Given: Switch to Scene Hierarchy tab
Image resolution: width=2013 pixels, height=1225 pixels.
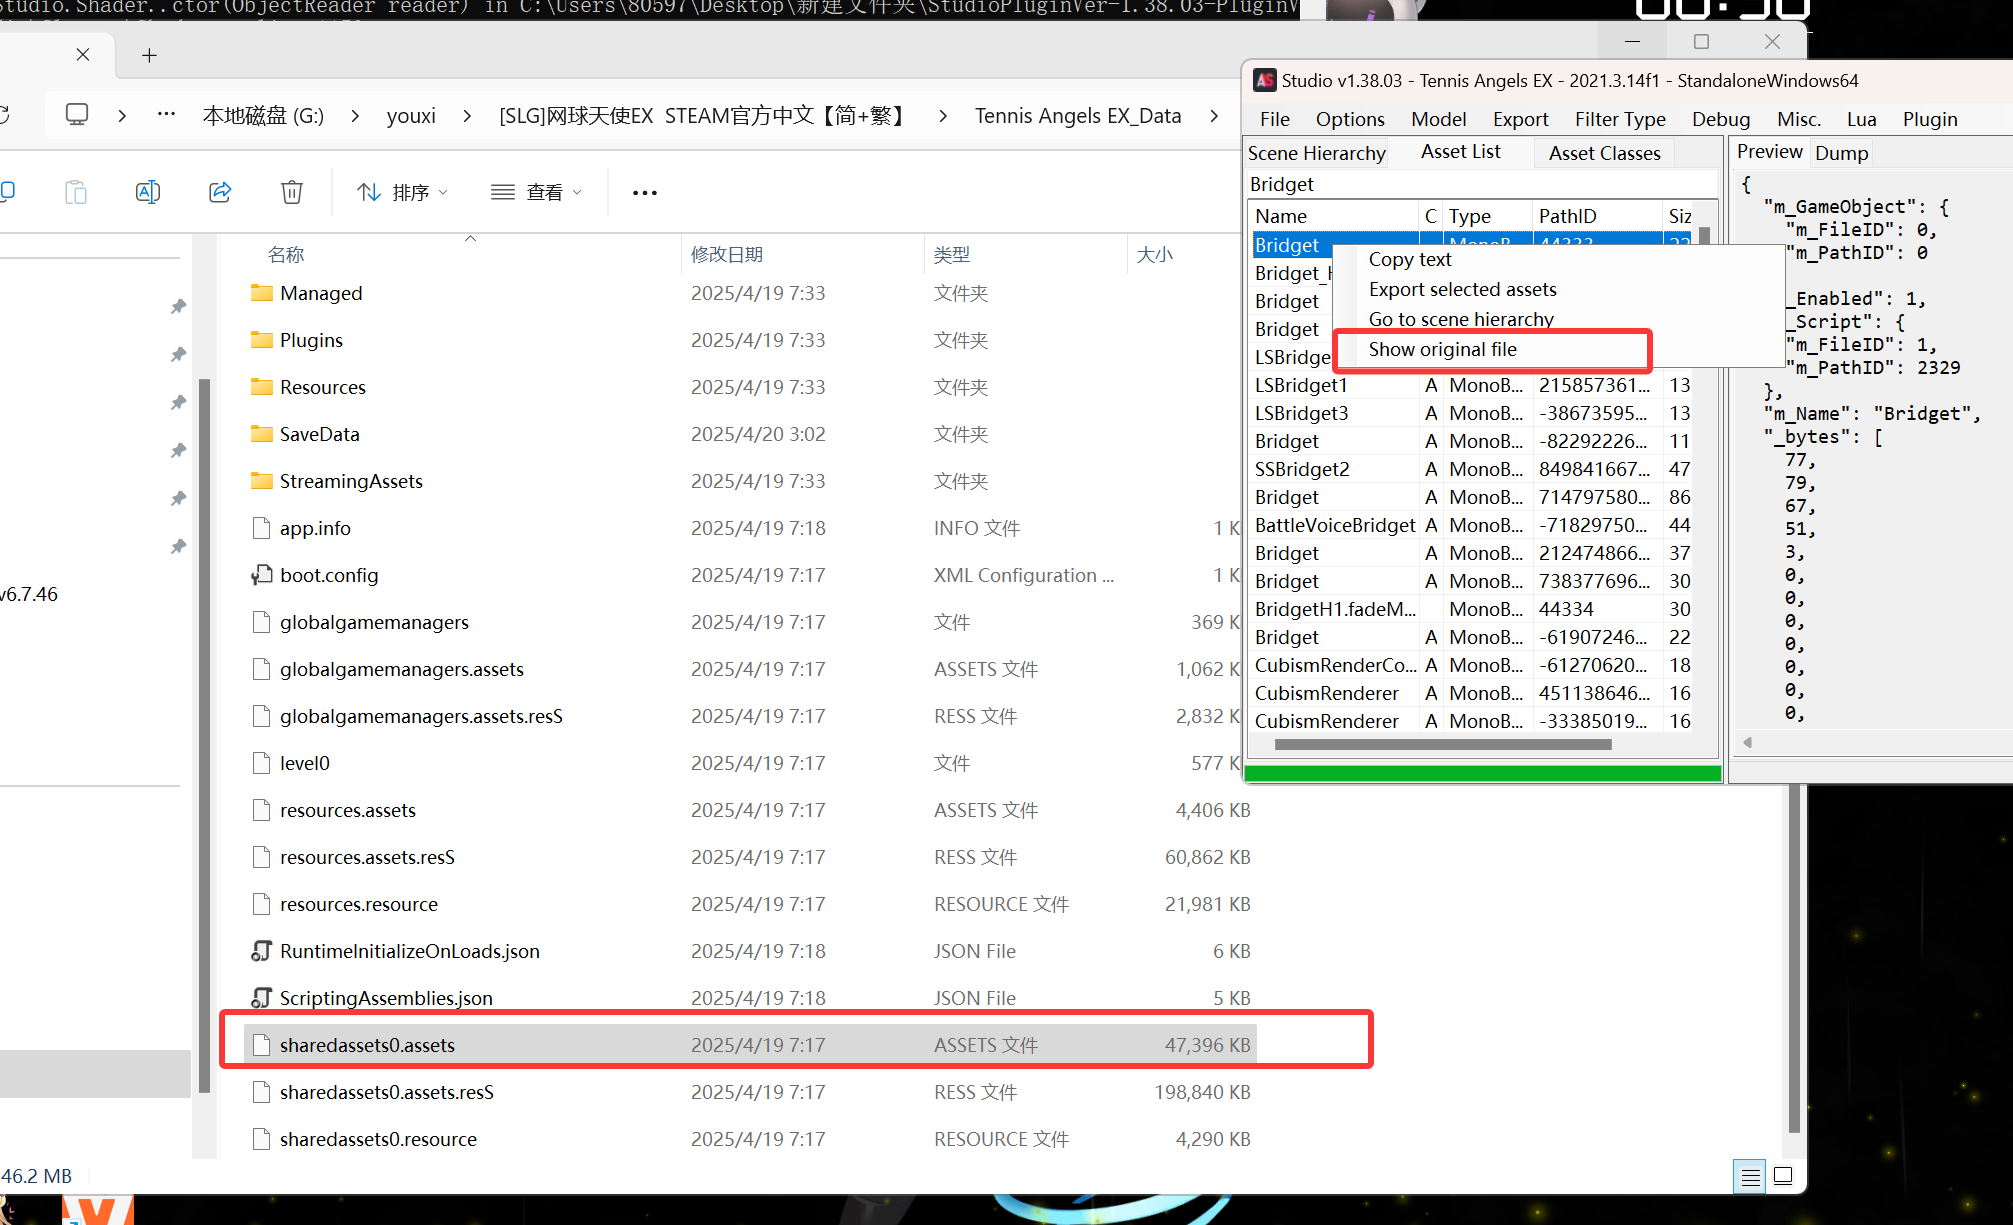Looking at the screenshot, I should pyautogui.click(x=1317, y=152).
